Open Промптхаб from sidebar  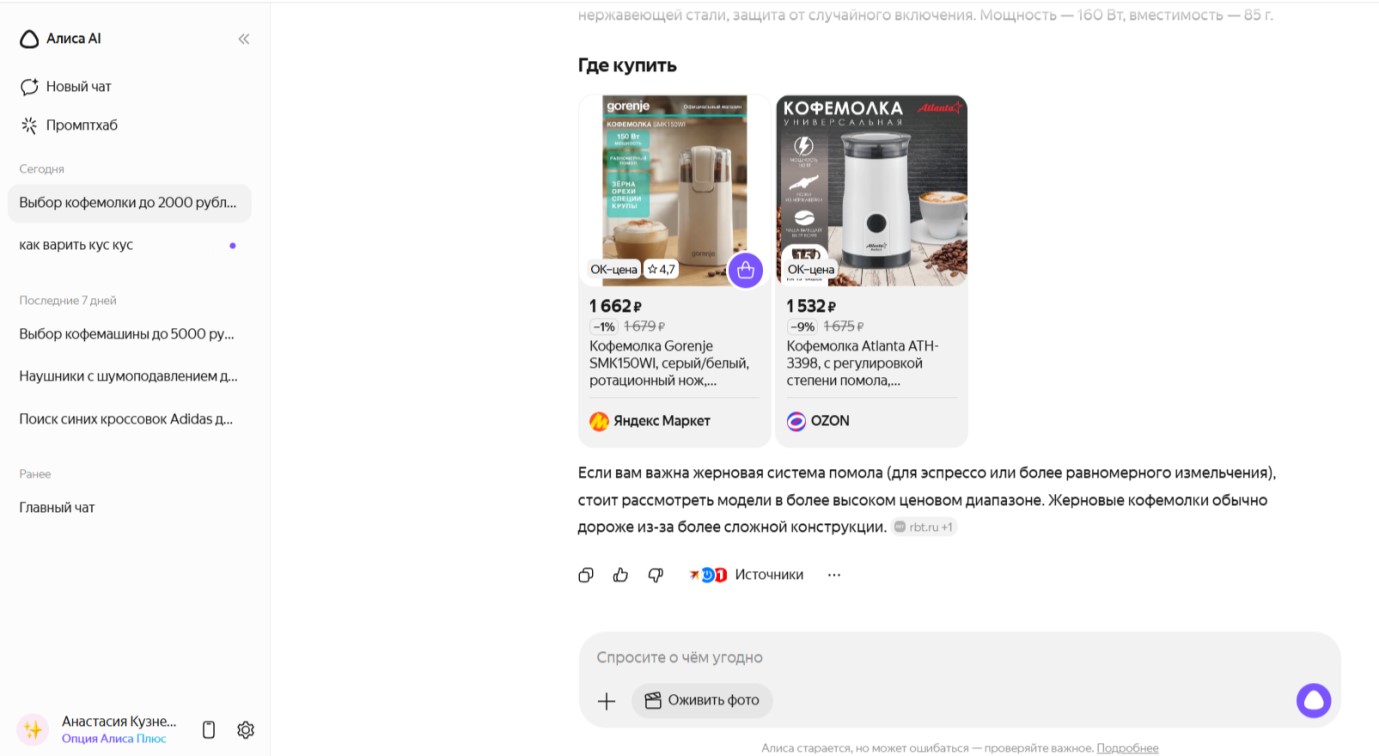point(69,125)
